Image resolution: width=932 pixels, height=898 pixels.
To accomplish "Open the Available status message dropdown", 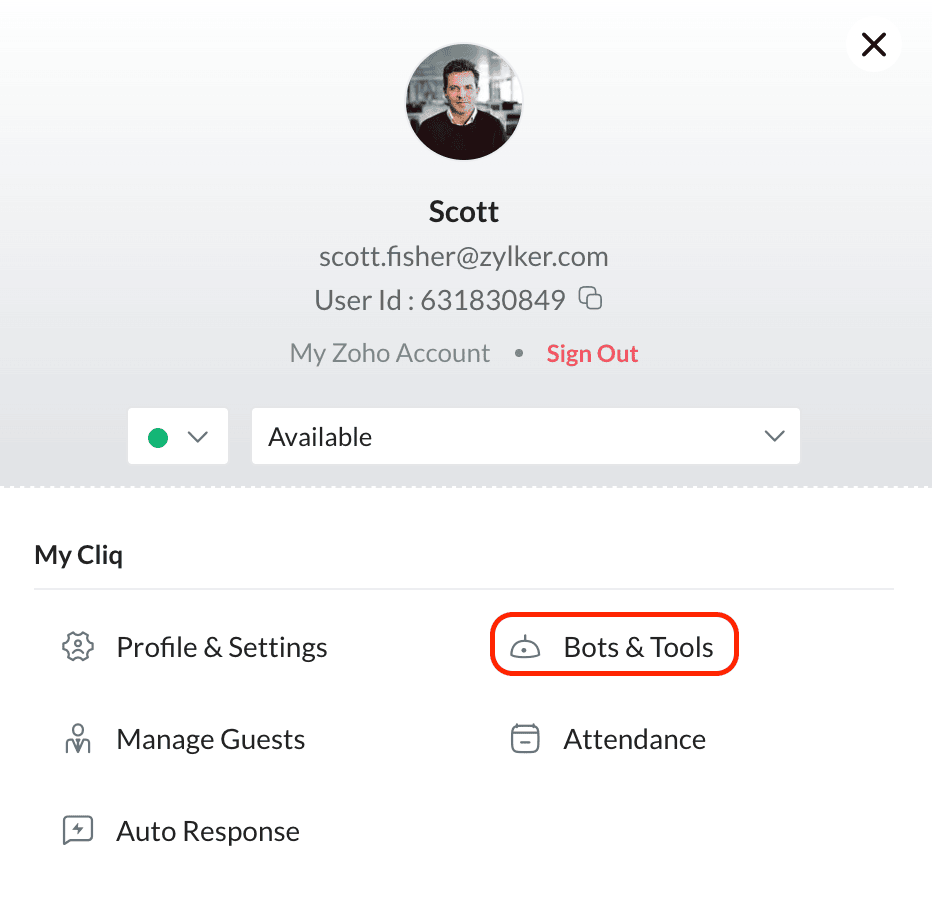I will click(525, 436).
